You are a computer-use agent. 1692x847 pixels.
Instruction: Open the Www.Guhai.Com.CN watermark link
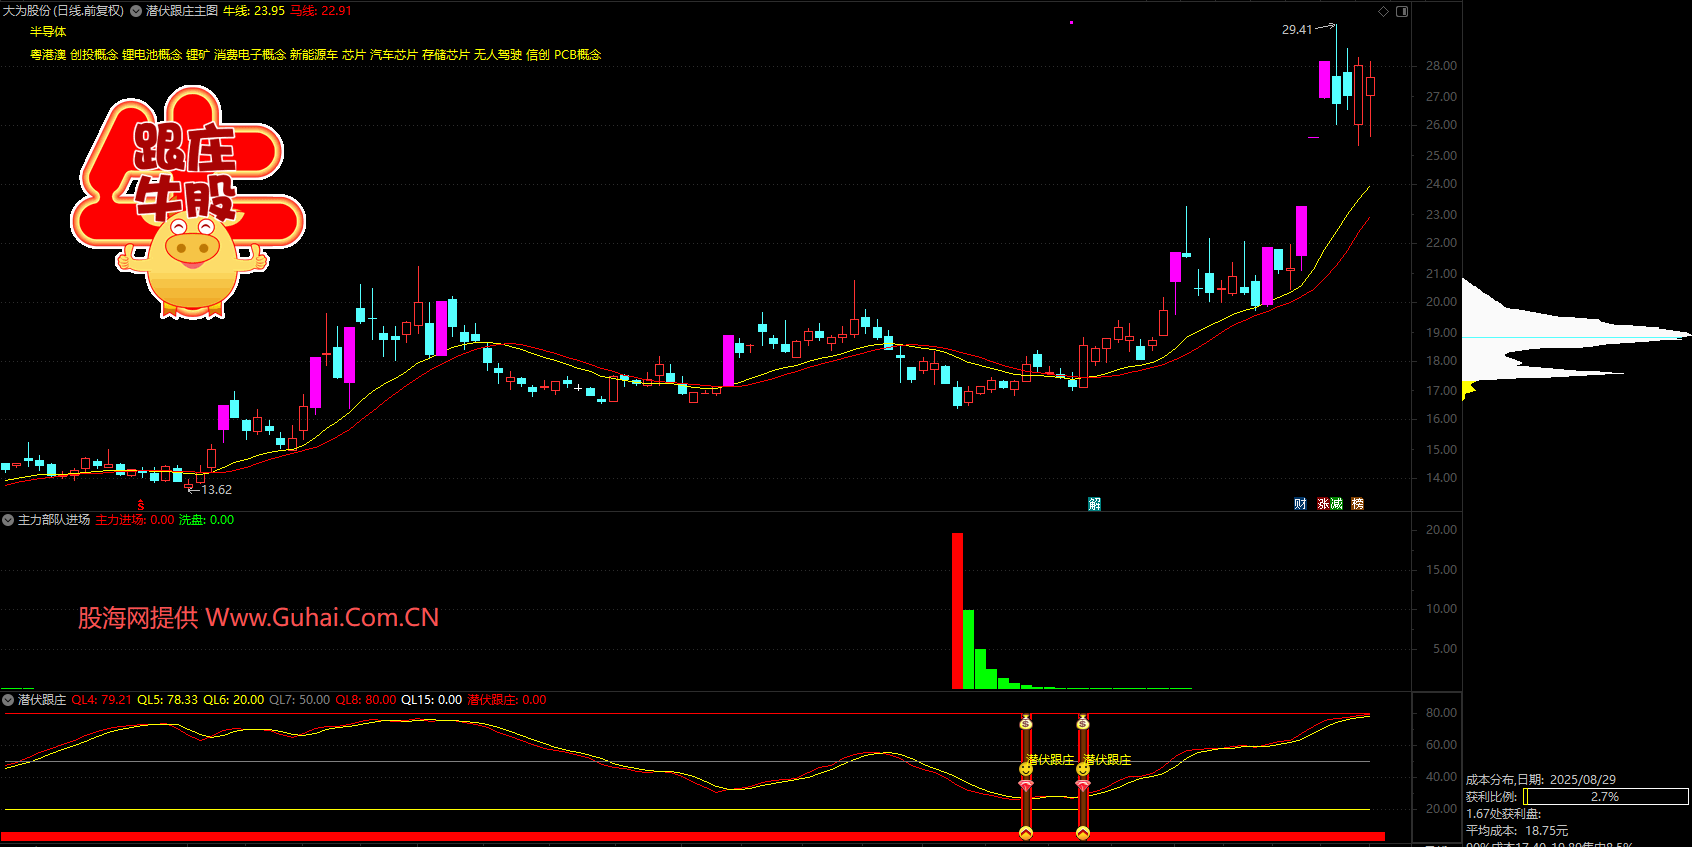tap(322, 618)
